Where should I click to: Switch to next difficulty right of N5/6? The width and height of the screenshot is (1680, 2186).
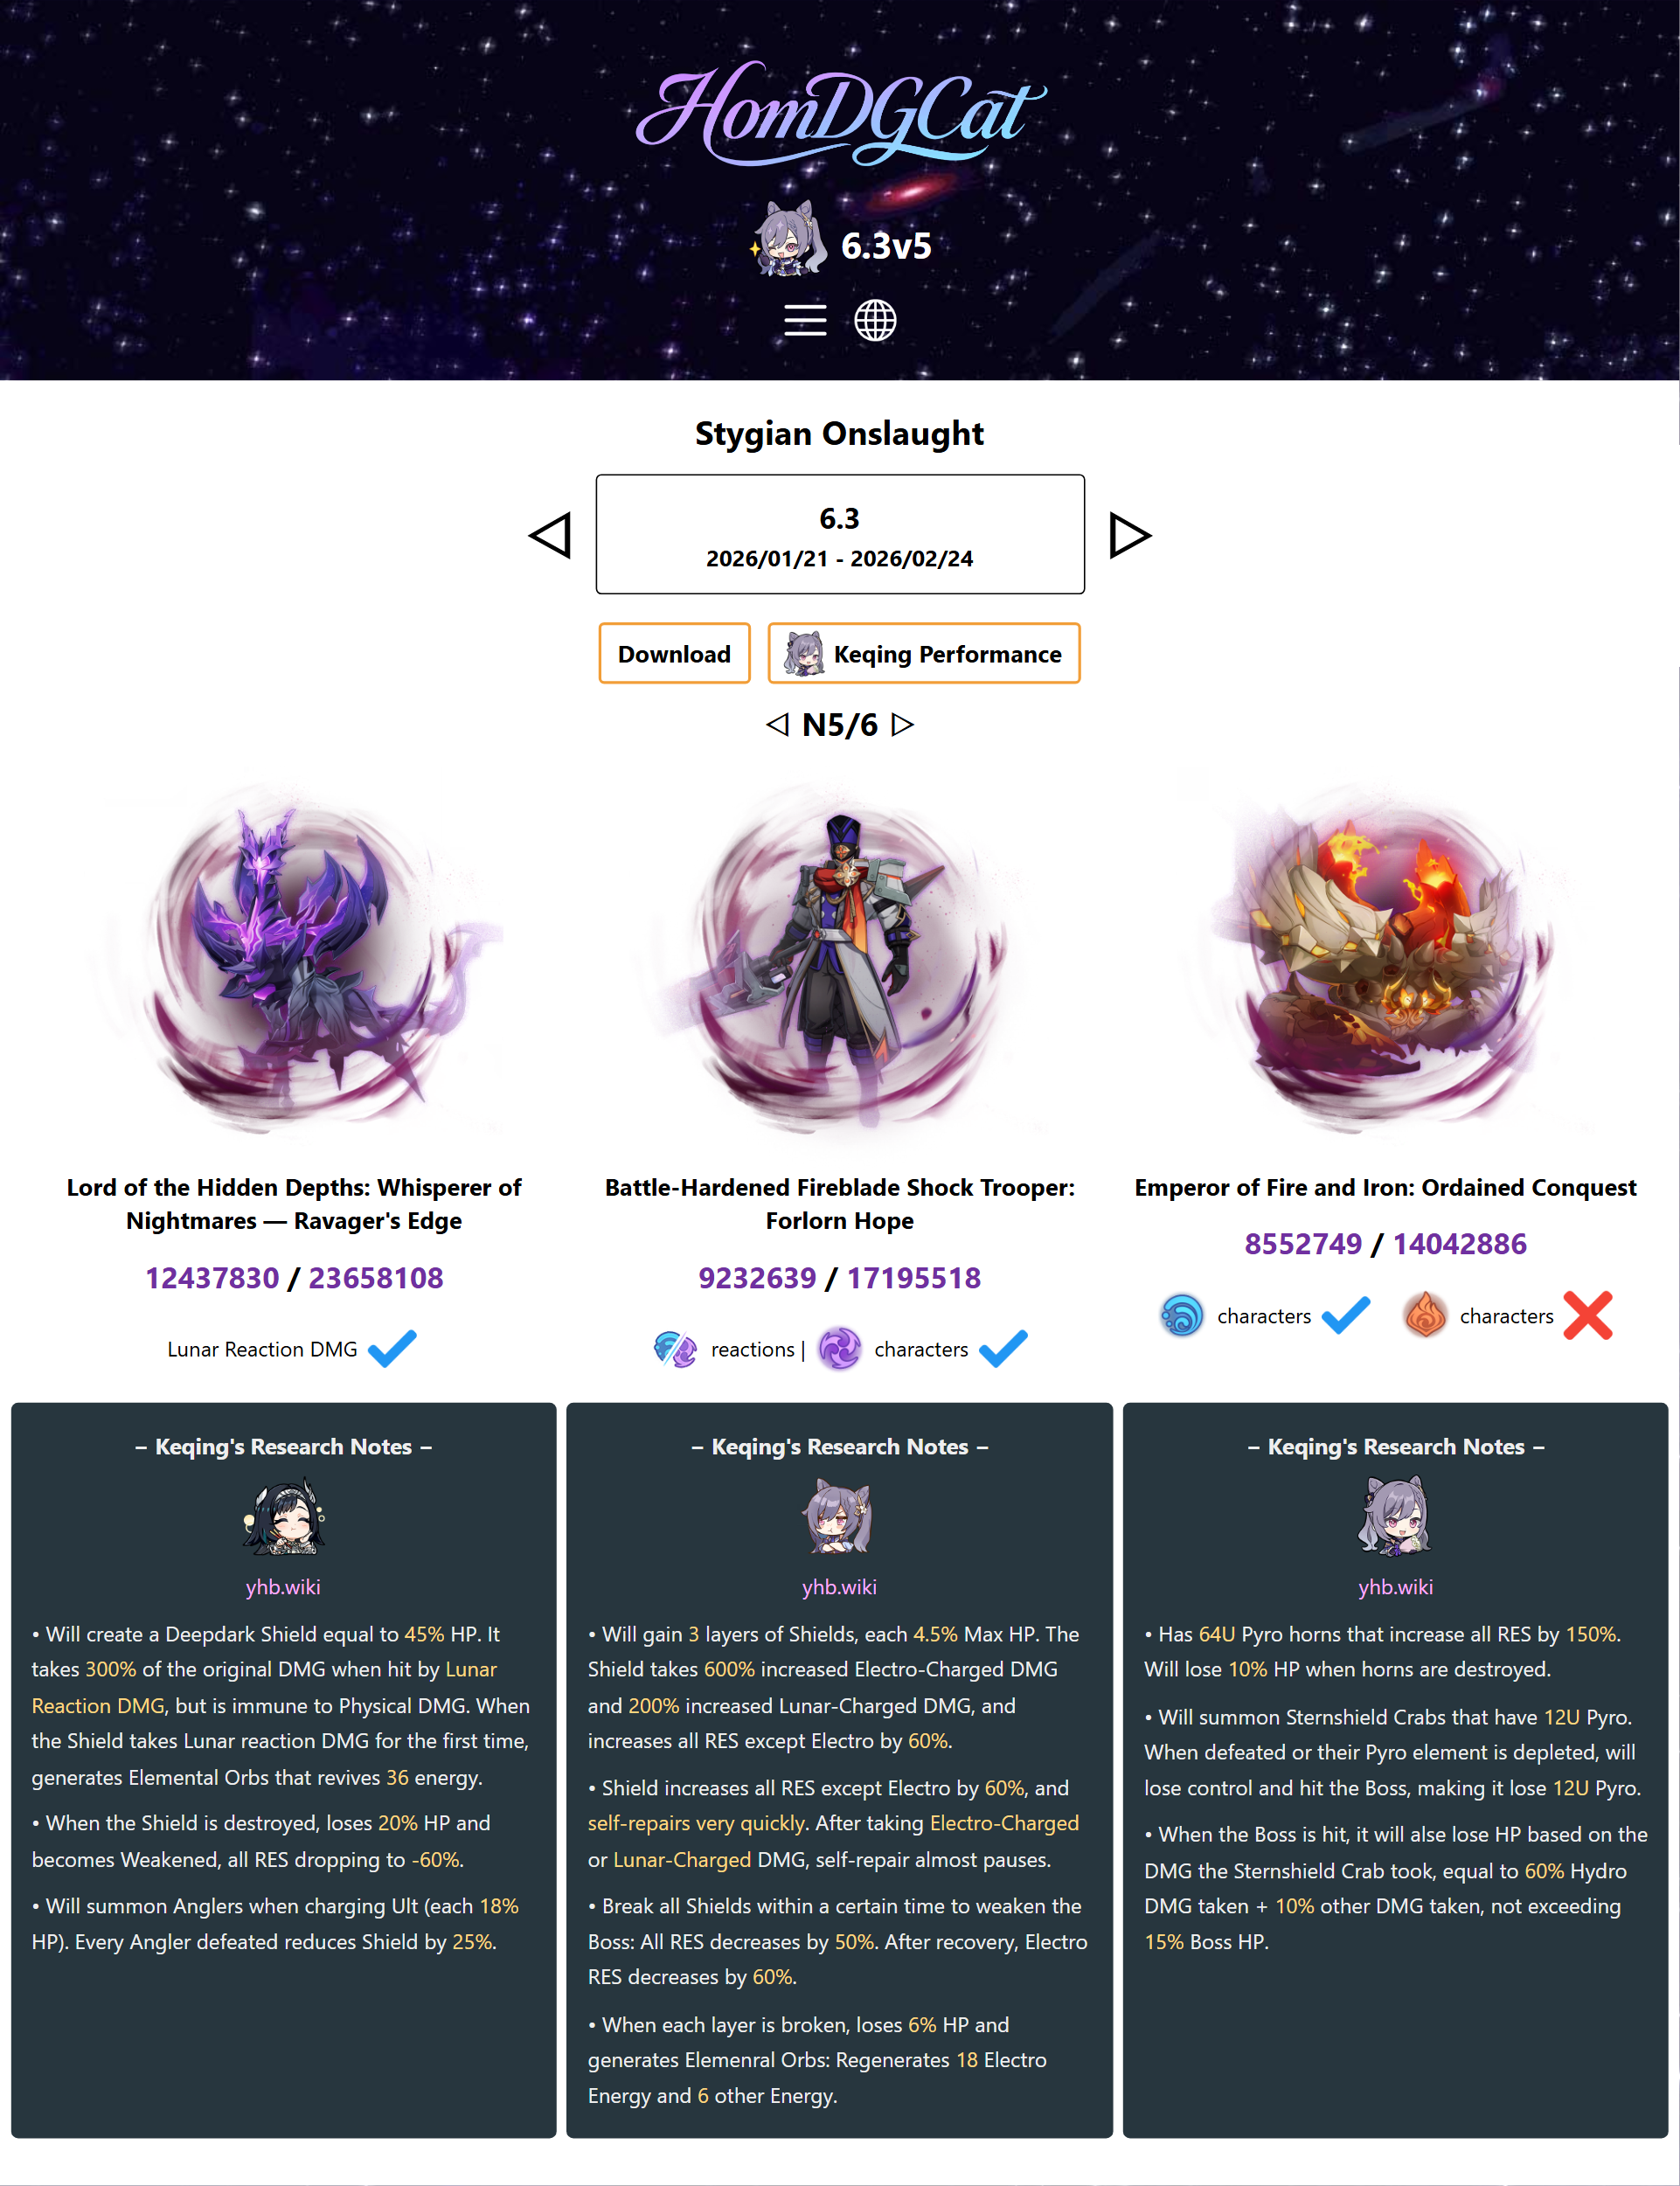coord(902,724)
